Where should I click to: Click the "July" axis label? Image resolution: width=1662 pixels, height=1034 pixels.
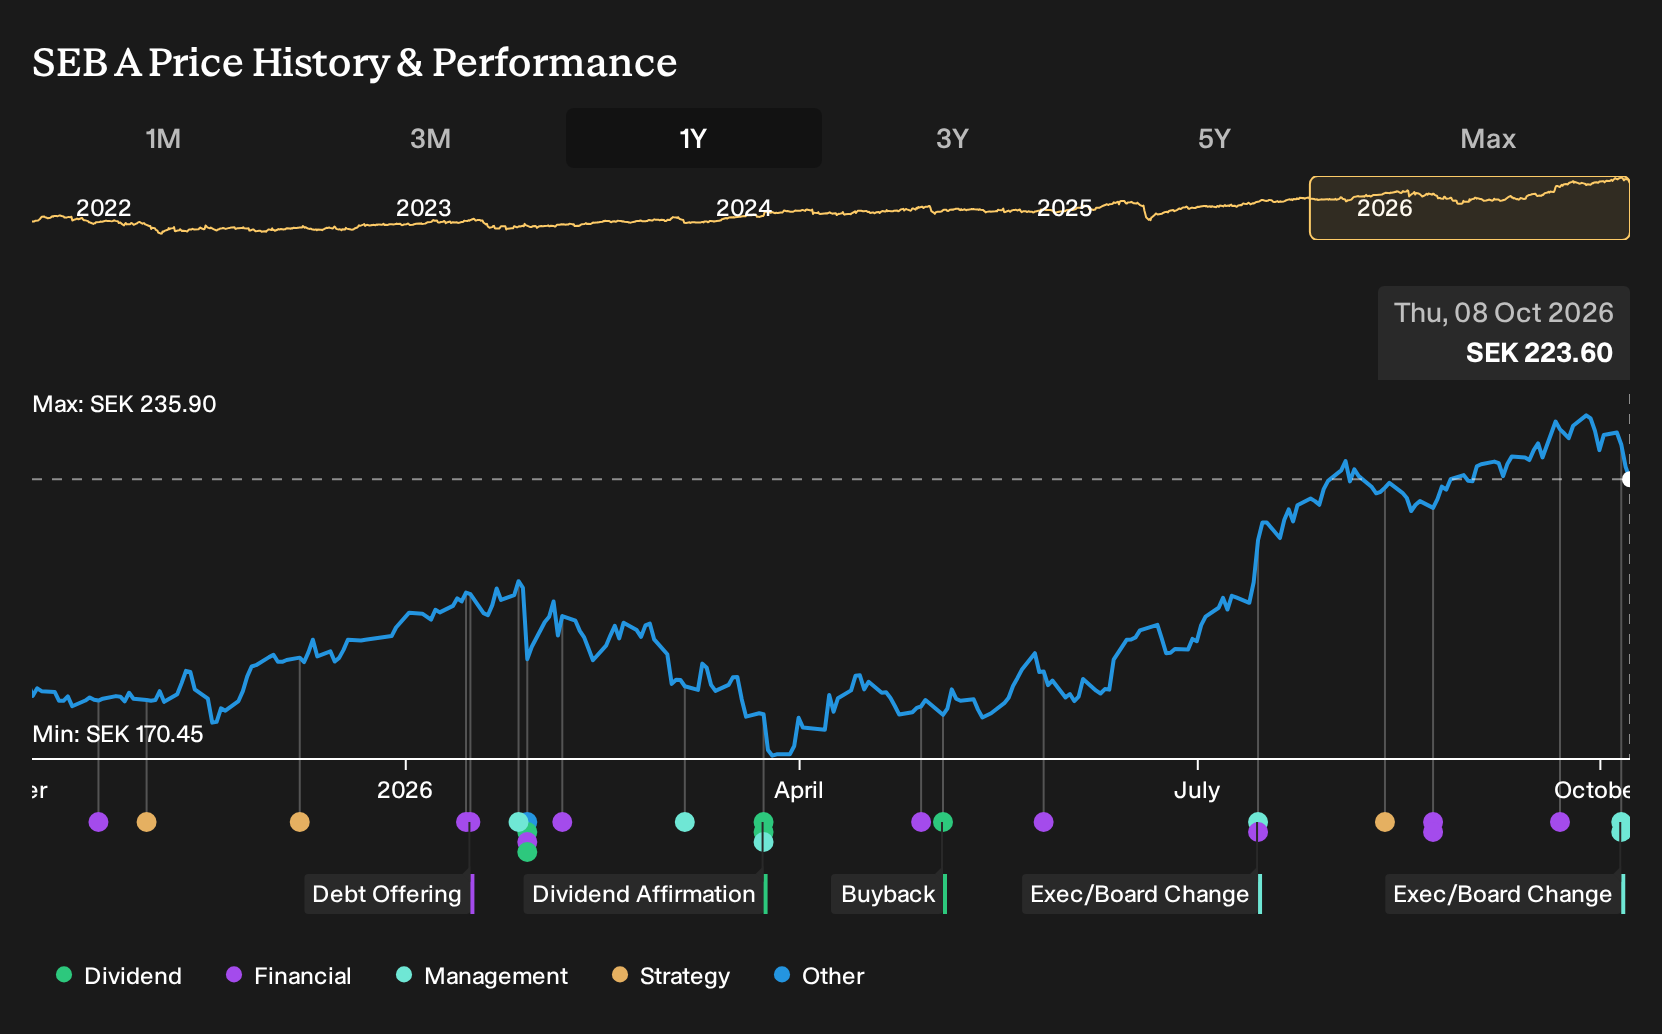[x=1197, y=790]
